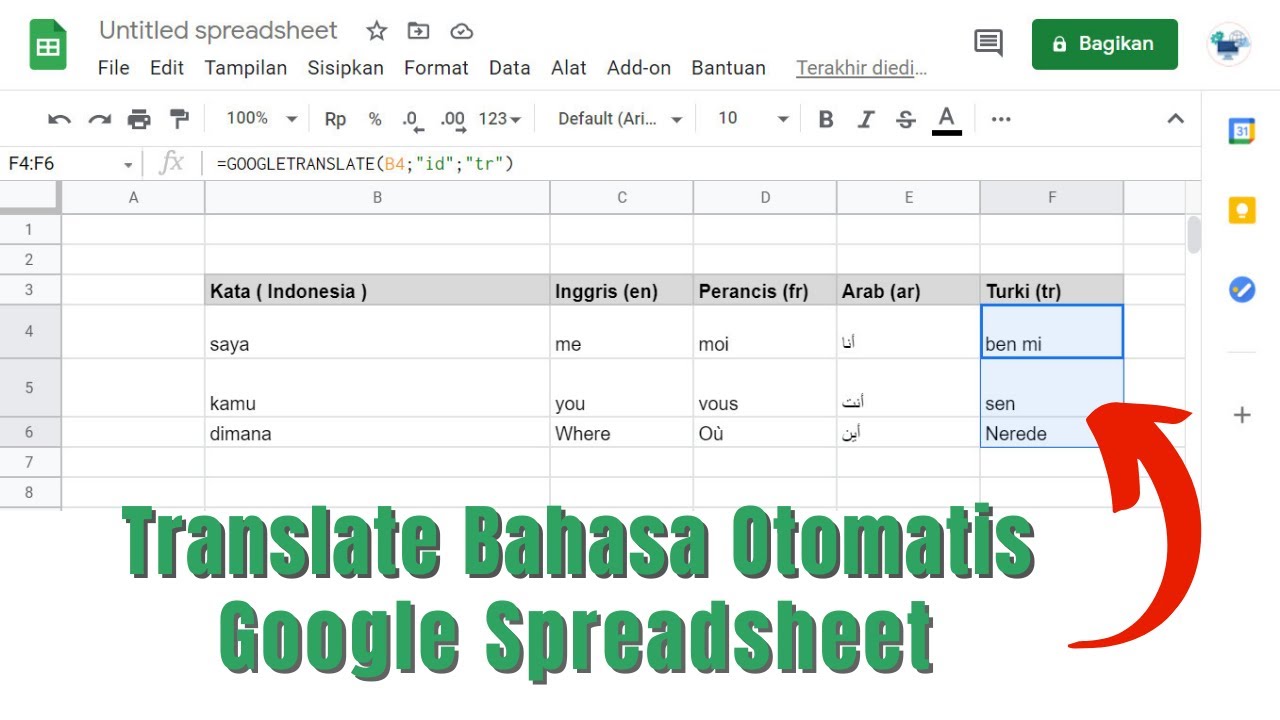Open the File menu

[x=114, y=68]
